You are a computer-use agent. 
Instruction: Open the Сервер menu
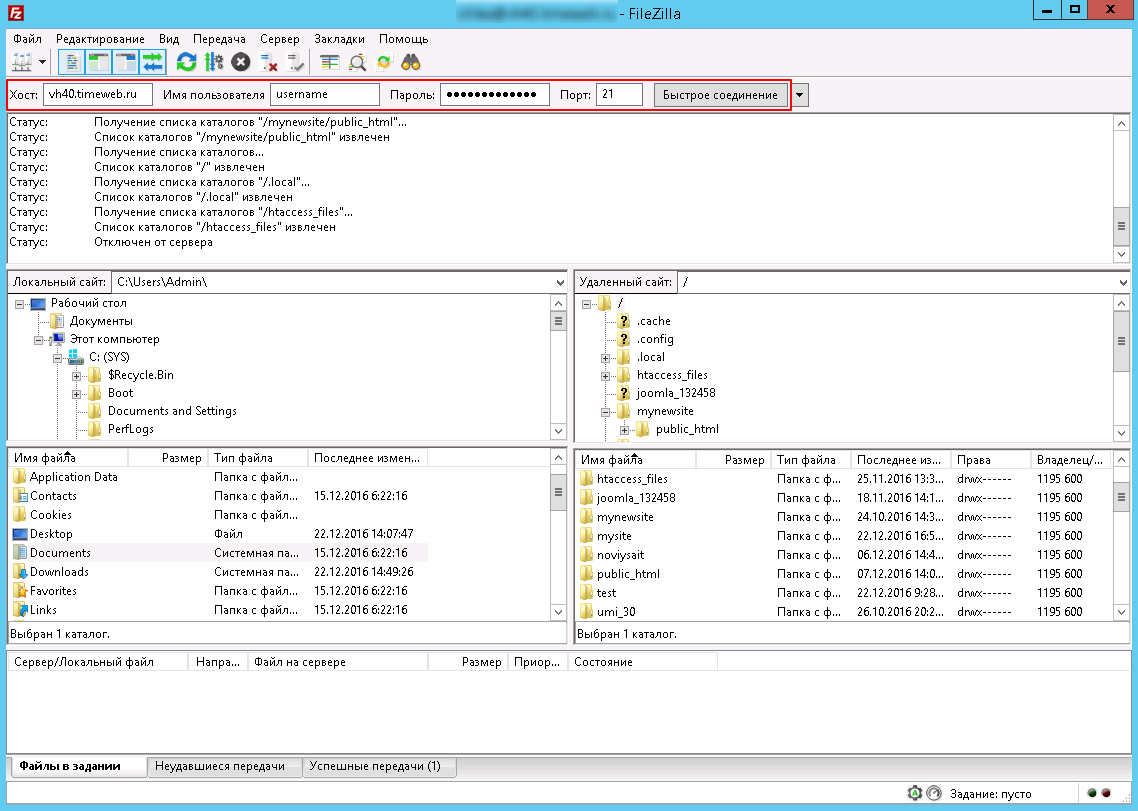(x=279, y=38)
